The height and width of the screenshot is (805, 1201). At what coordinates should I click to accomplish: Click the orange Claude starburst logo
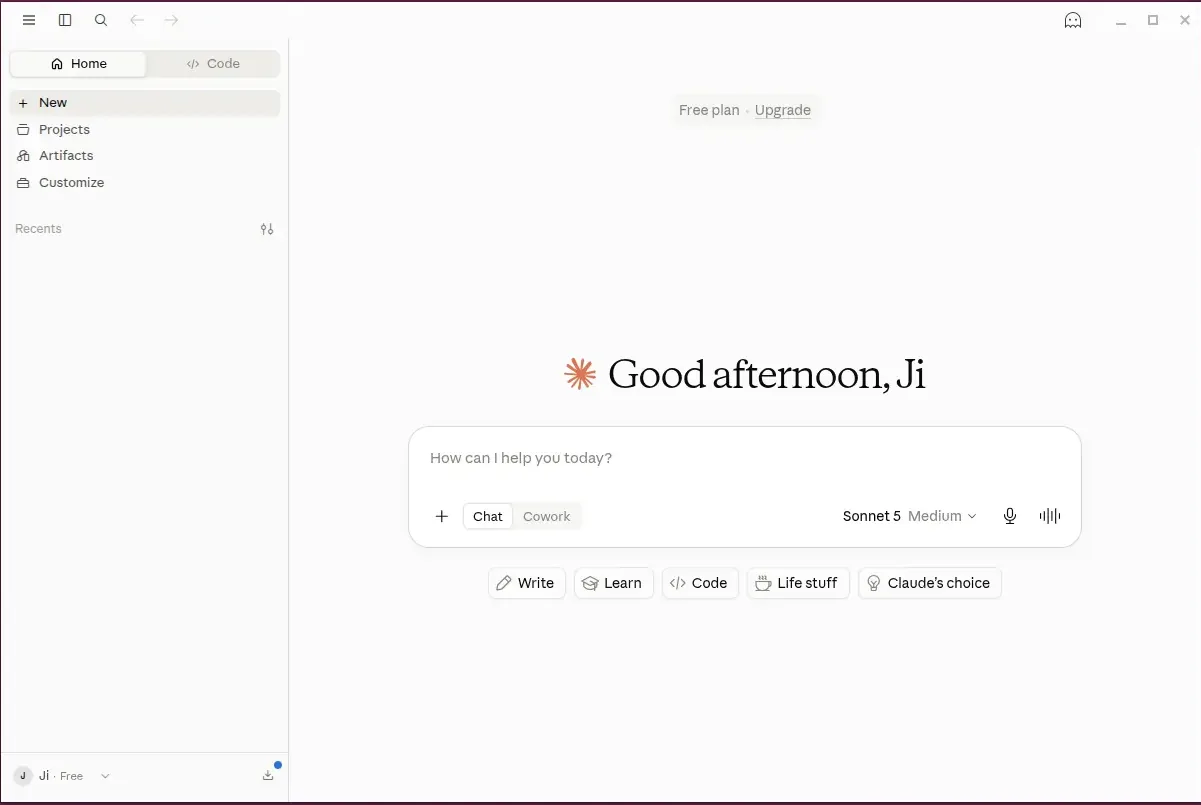(x=580, y=375)
